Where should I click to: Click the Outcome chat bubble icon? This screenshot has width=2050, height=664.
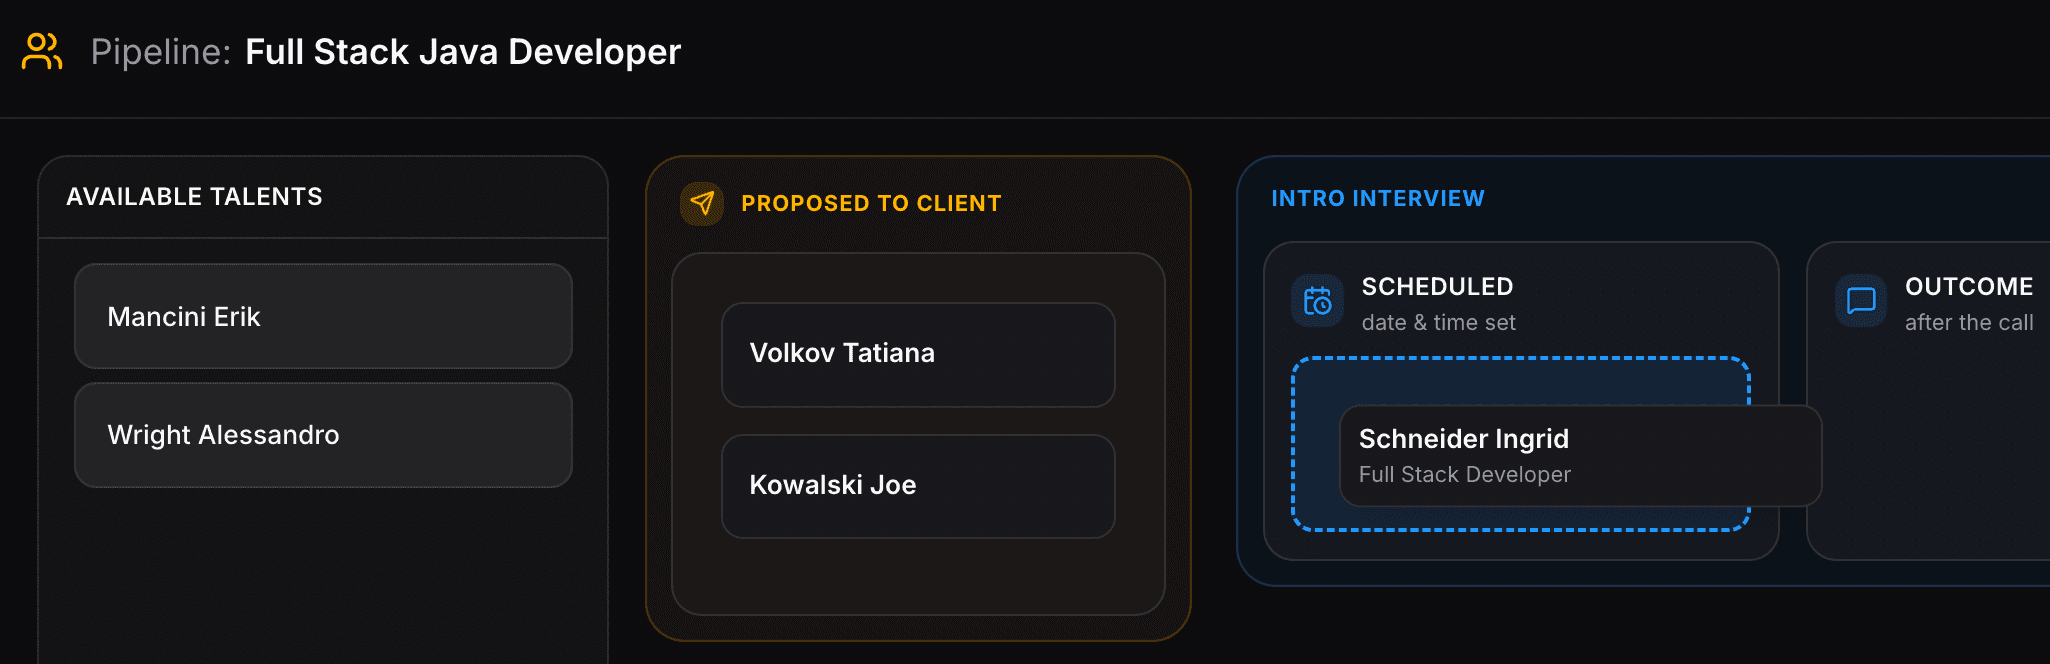pyautogui.click(x=1861, y=301)
